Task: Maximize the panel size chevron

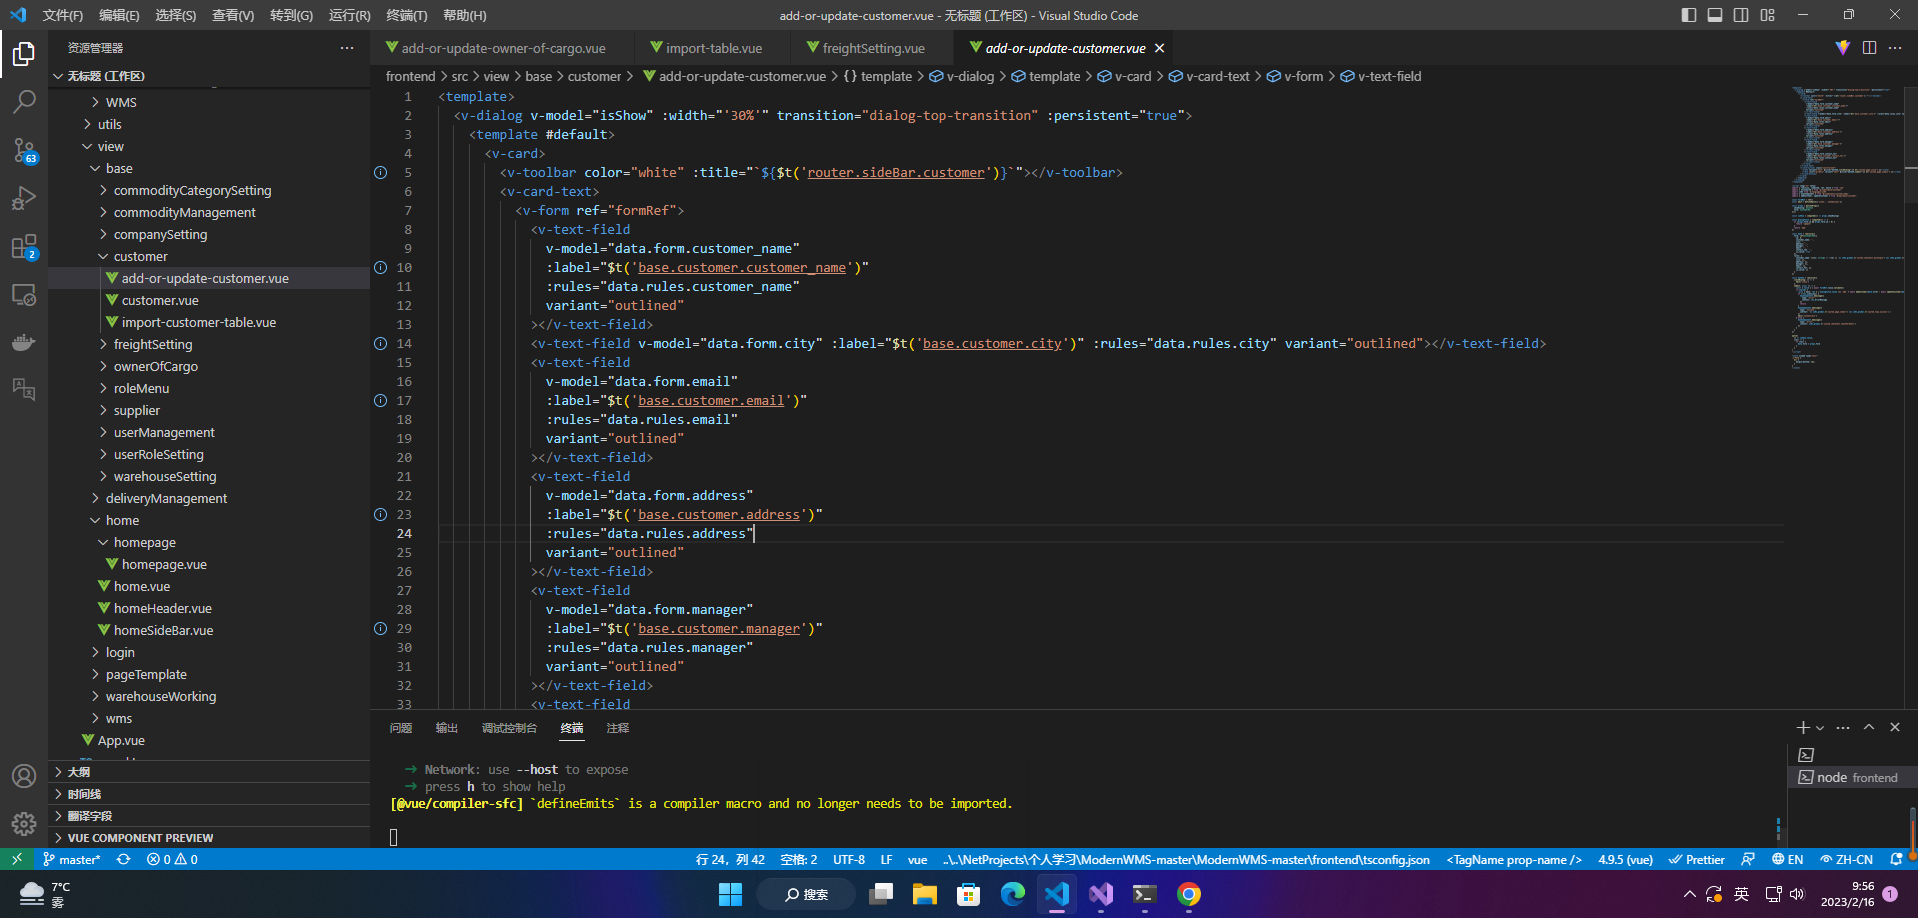Action: coord(1869,728)
